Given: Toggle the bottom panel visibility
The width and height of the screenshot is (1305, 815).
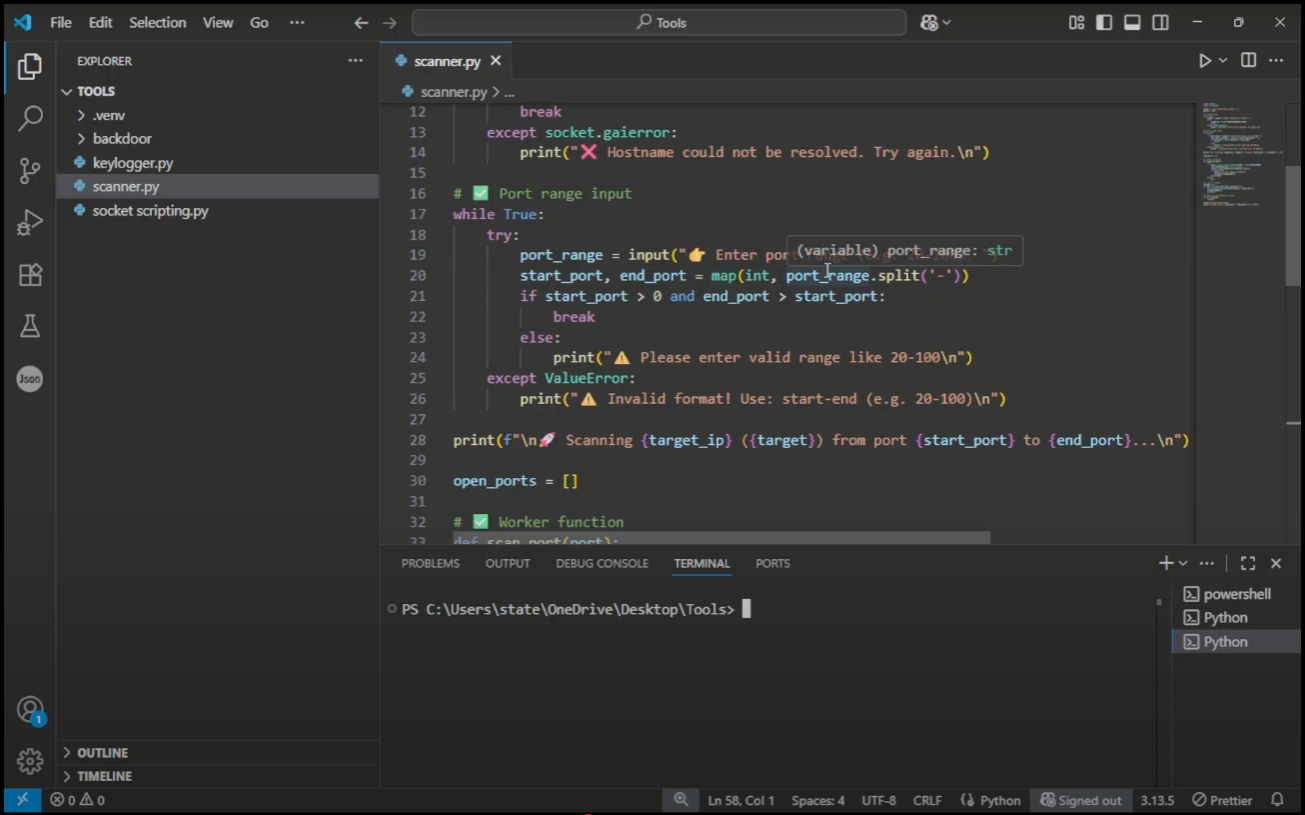Looking at the screenshot, I should click(x=1132, y=22).
